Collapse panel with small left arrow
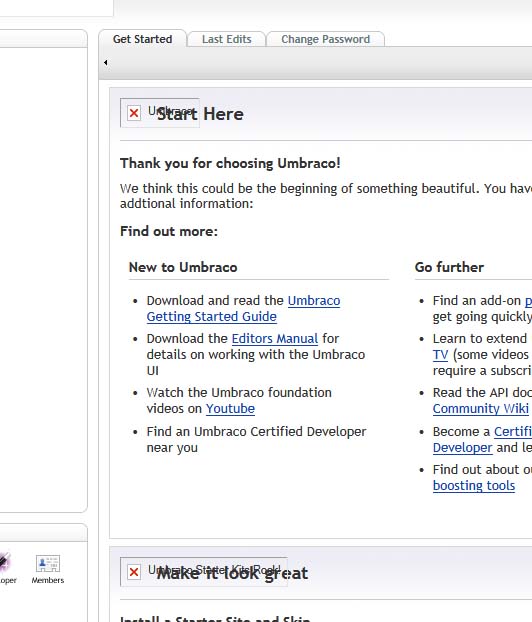This screenshot has width=532, height=622. pos(106,62)
